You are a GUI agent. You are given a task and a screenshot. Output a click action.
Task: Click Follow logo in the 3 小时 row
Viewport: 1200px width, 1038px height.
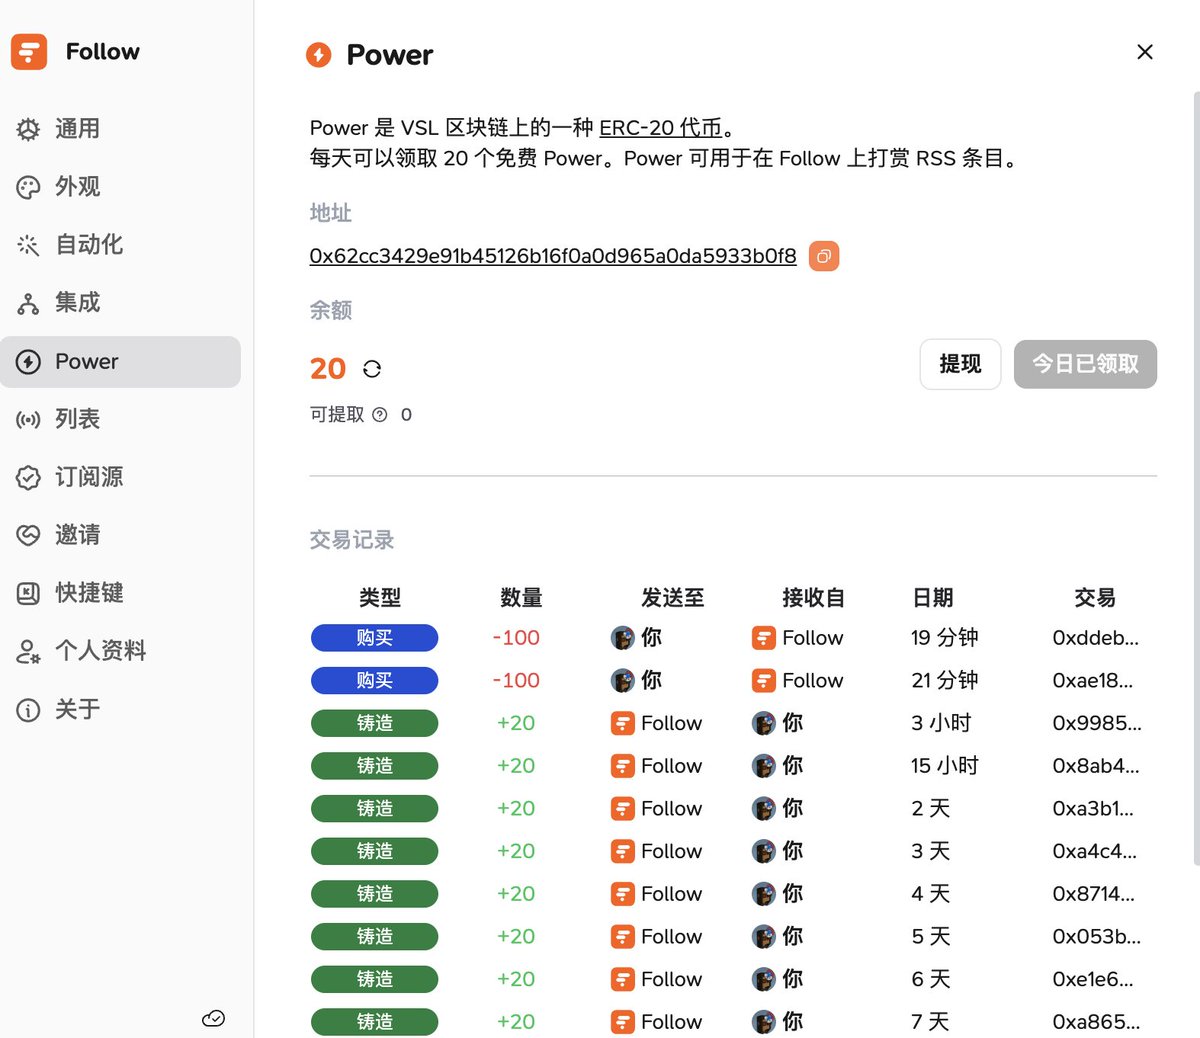coord(622,723)
